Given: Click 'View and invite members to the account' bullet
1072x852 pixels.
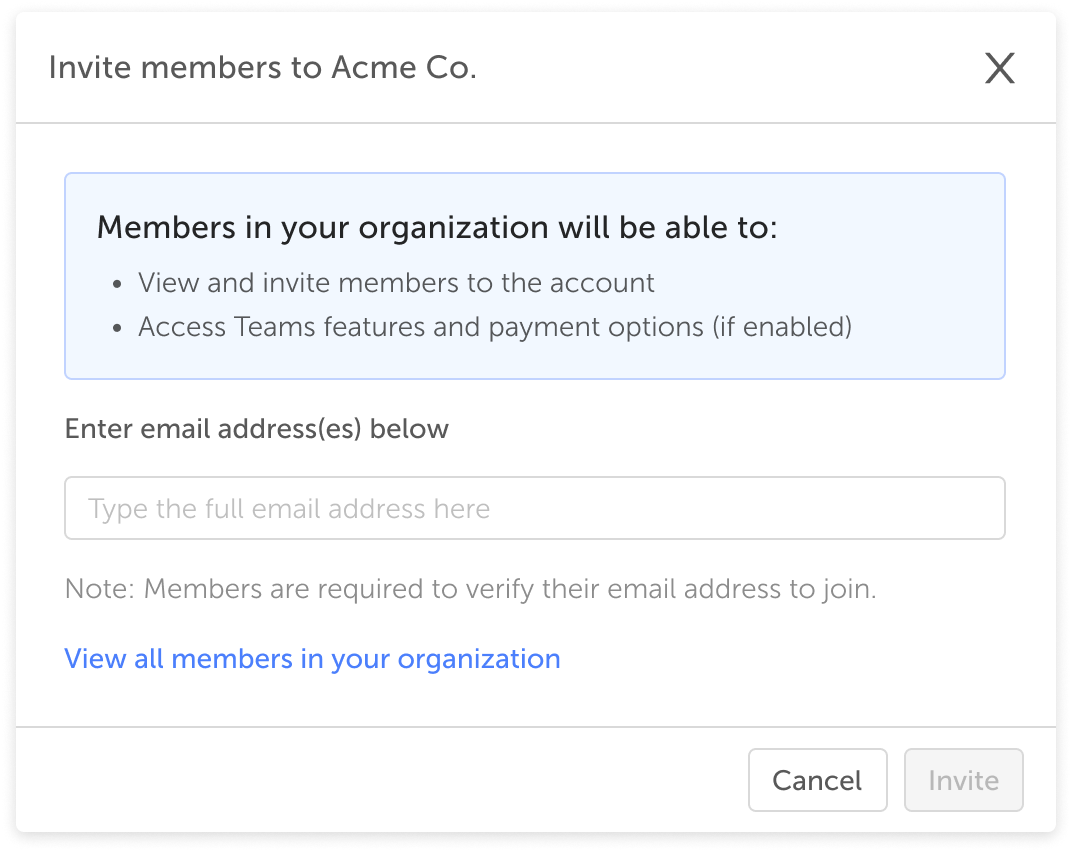Looking at the screenshot, I should [x=397, y=283].
